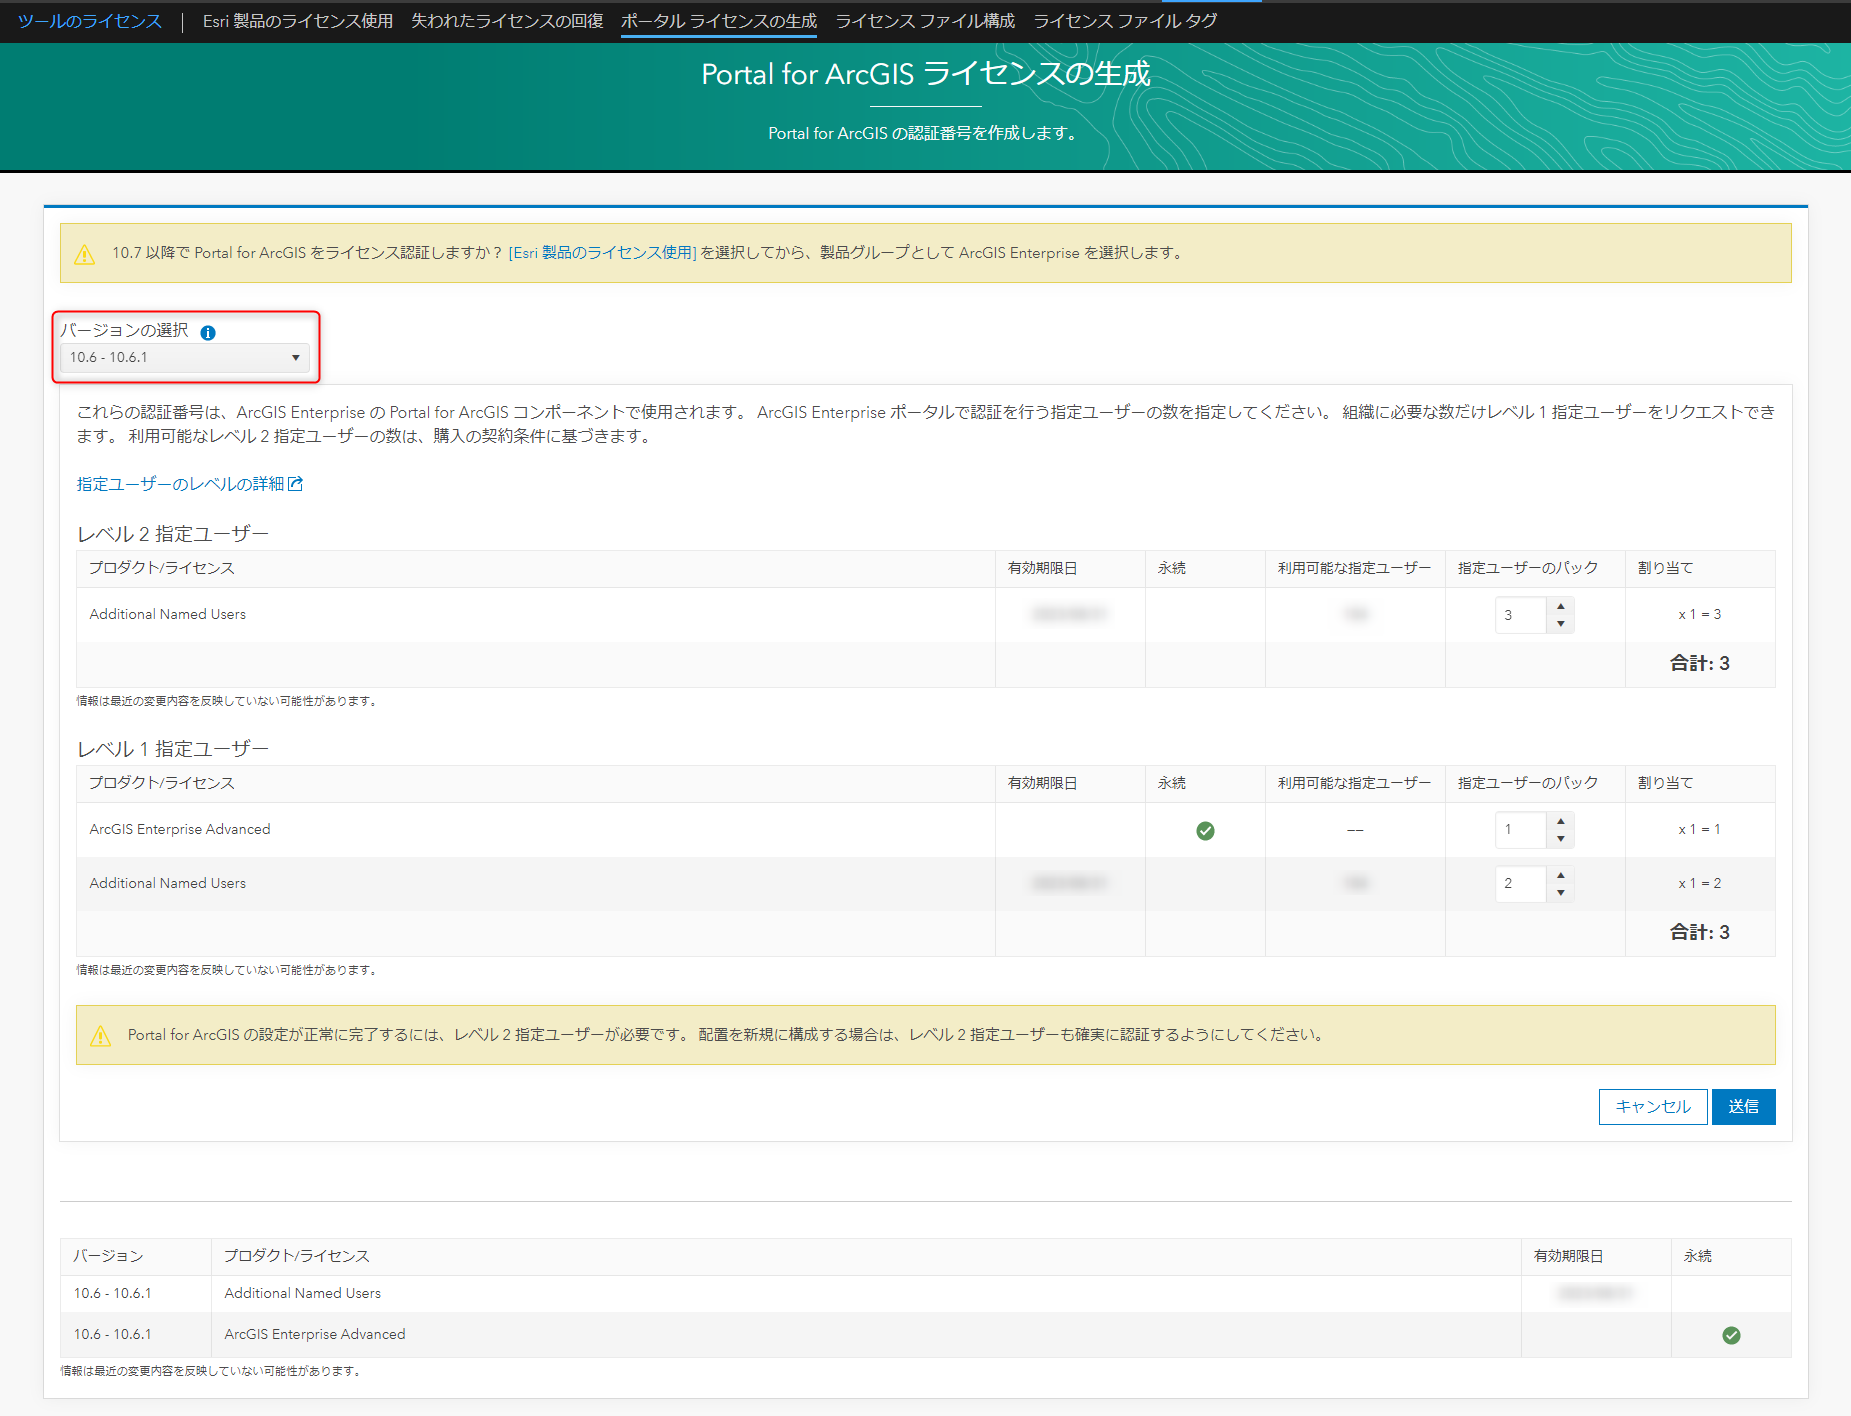Click the external link icon after 指定ユーザーのレベルの詳細
The image size is (1851, 1416).
pos(295,484)
